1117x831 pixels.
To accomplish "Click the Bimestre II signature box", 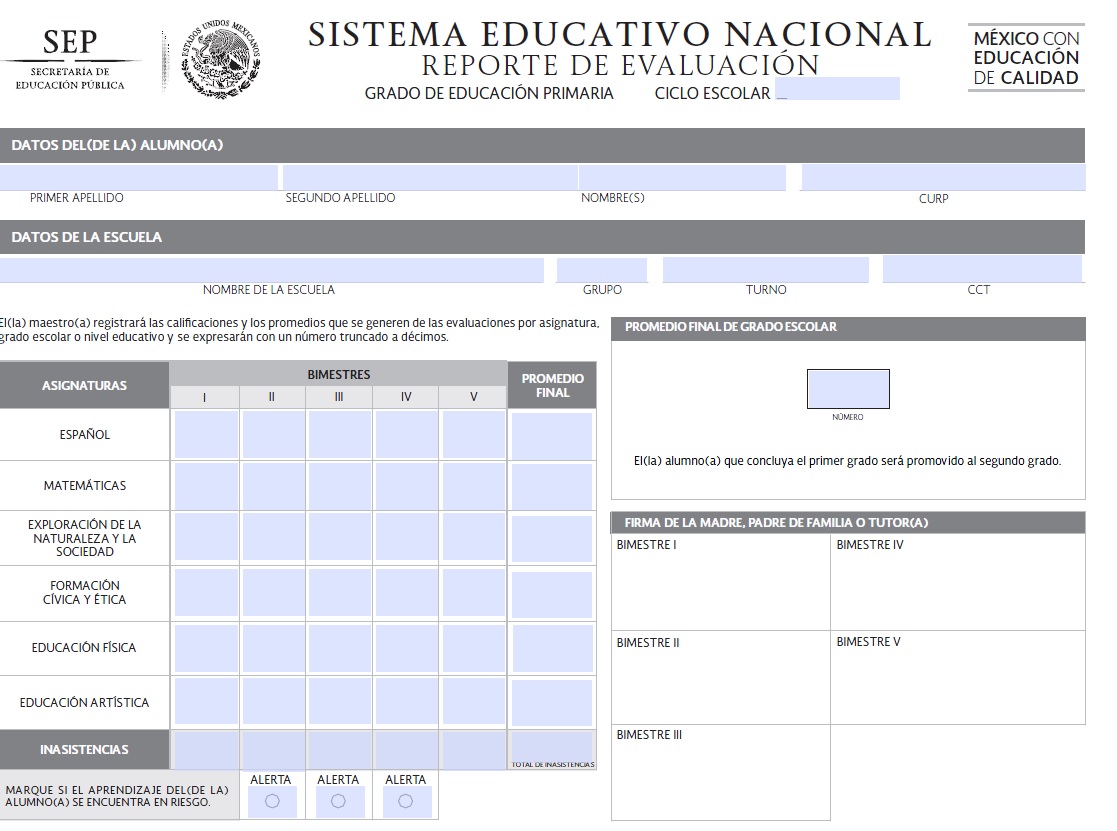I will pos(721,678).
